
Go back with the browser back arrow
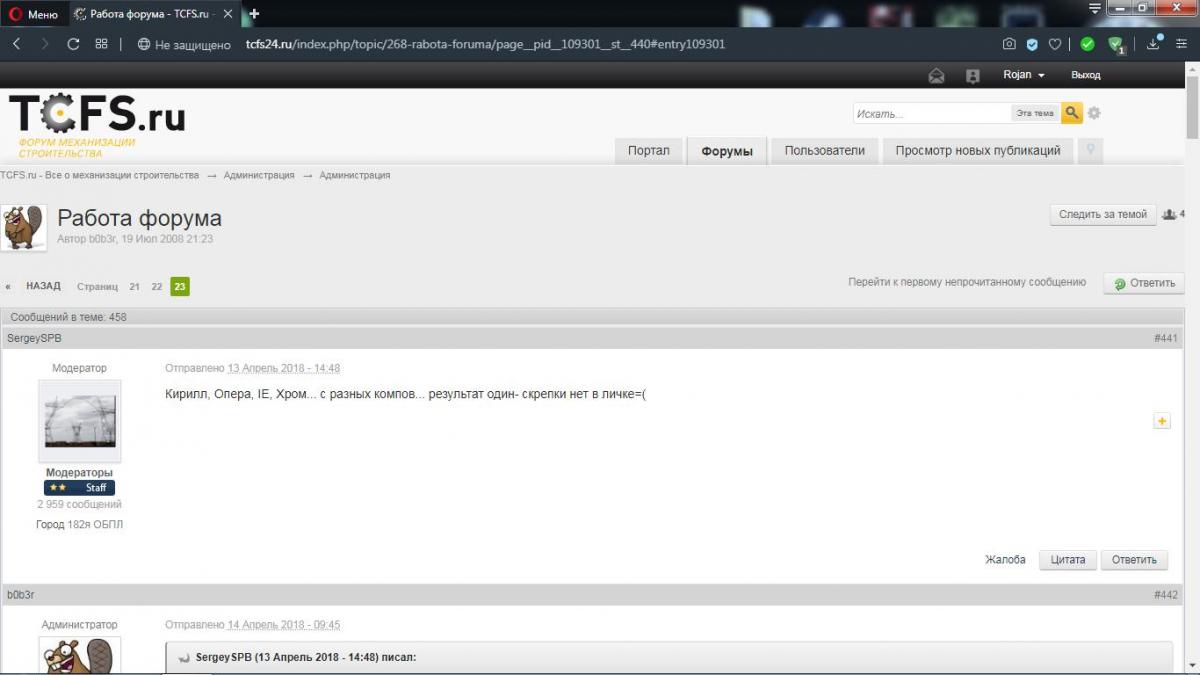(17, 44)
